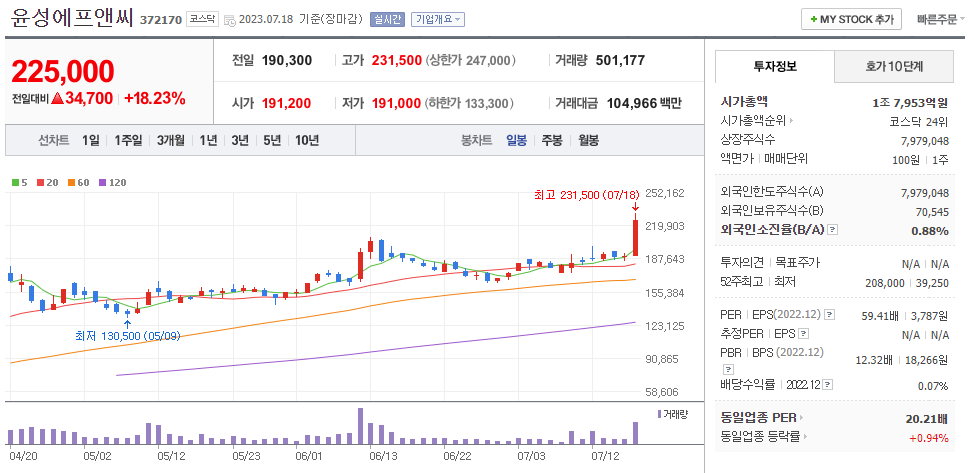Image resolution: width=974 pixels, height=473 pixels.
Task: Open the 기업개요 dropdown
Action: point(437,19)
